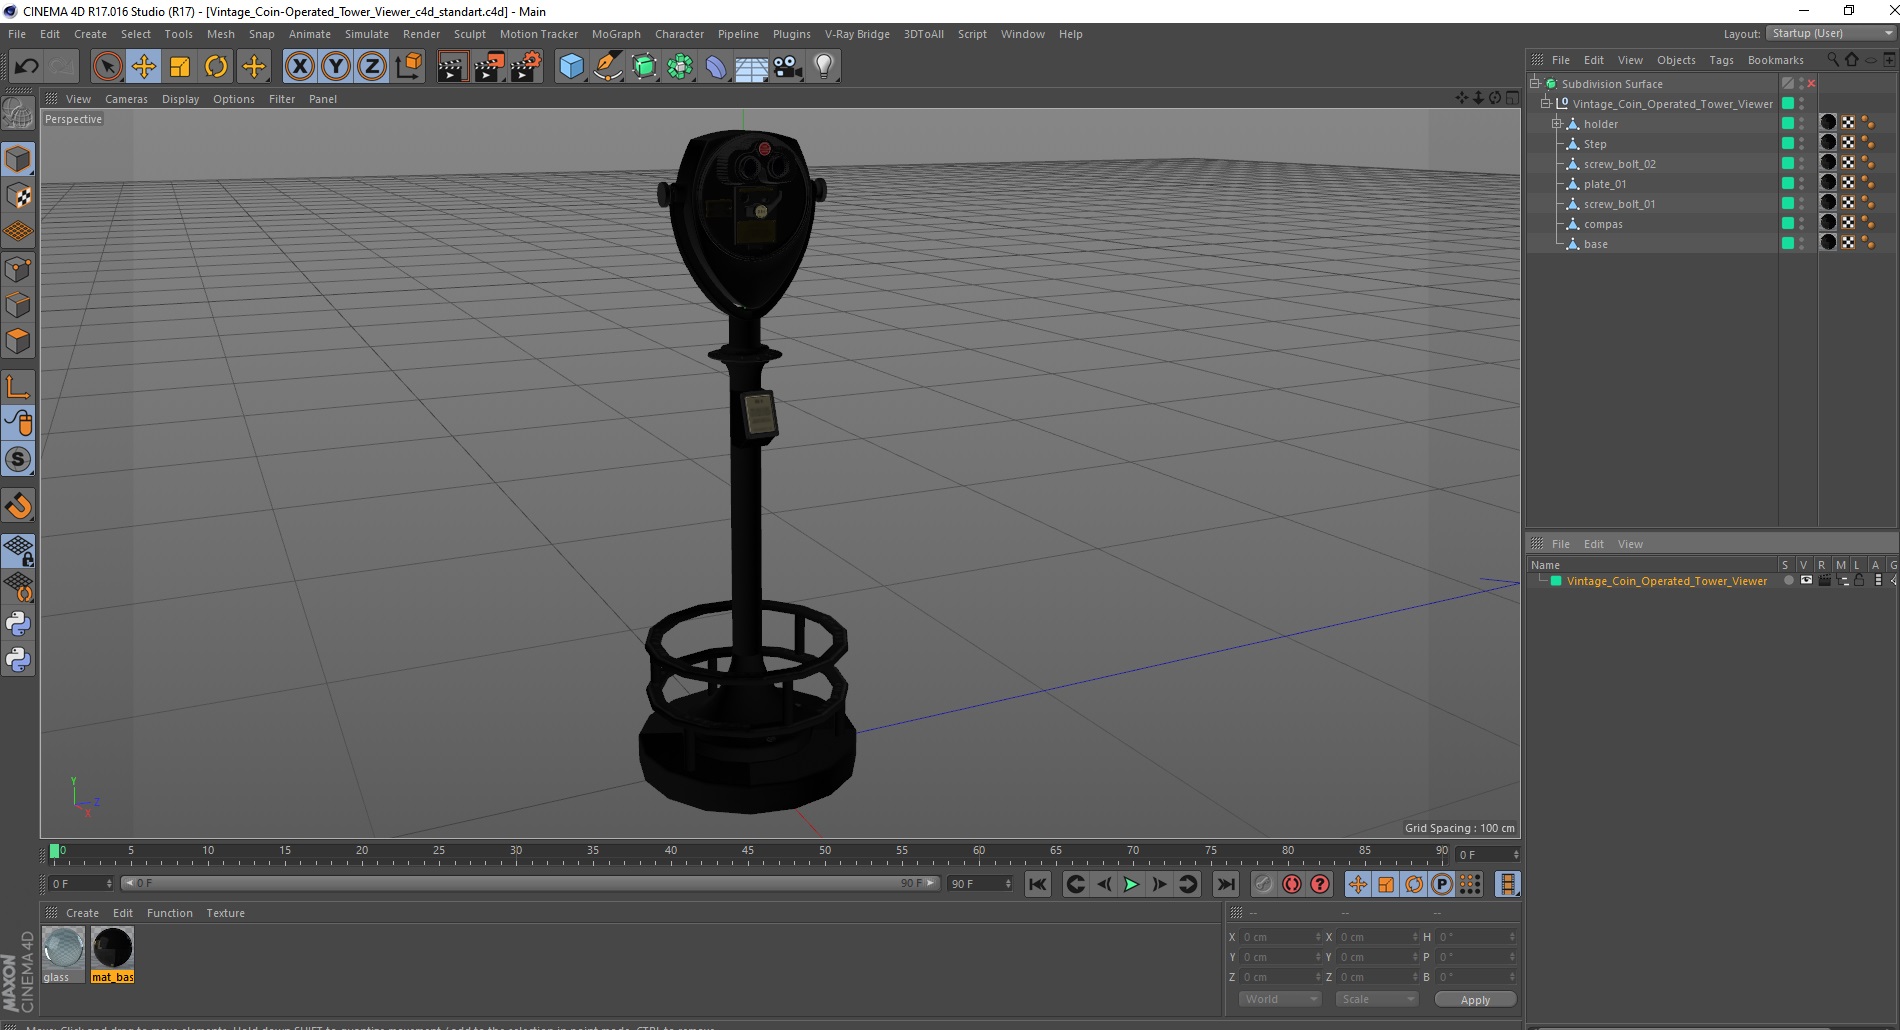Open the Layout dropdown Startup (User)
The image size is (1900, 1030).
[x=1831, y=33]
